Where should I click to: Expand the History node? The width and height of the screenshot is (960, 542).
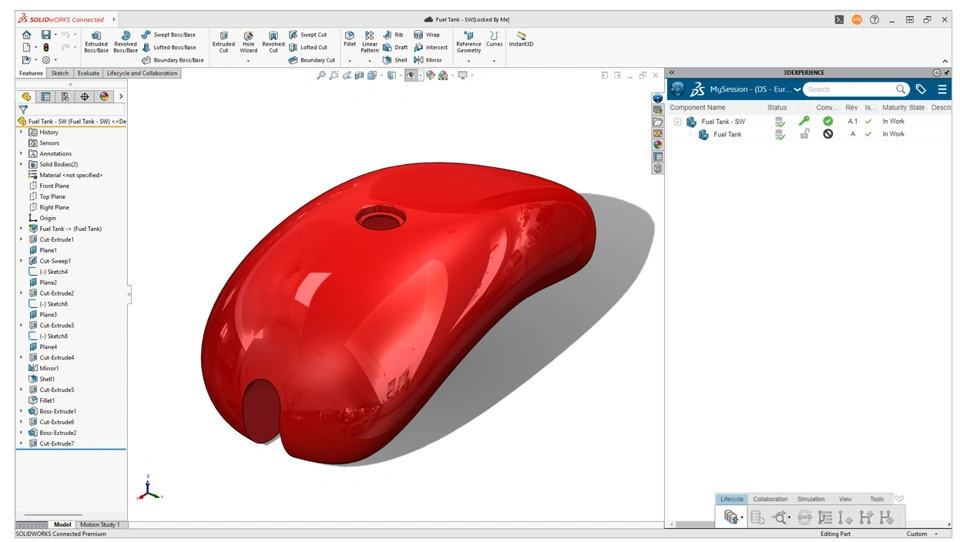(21, 132)
